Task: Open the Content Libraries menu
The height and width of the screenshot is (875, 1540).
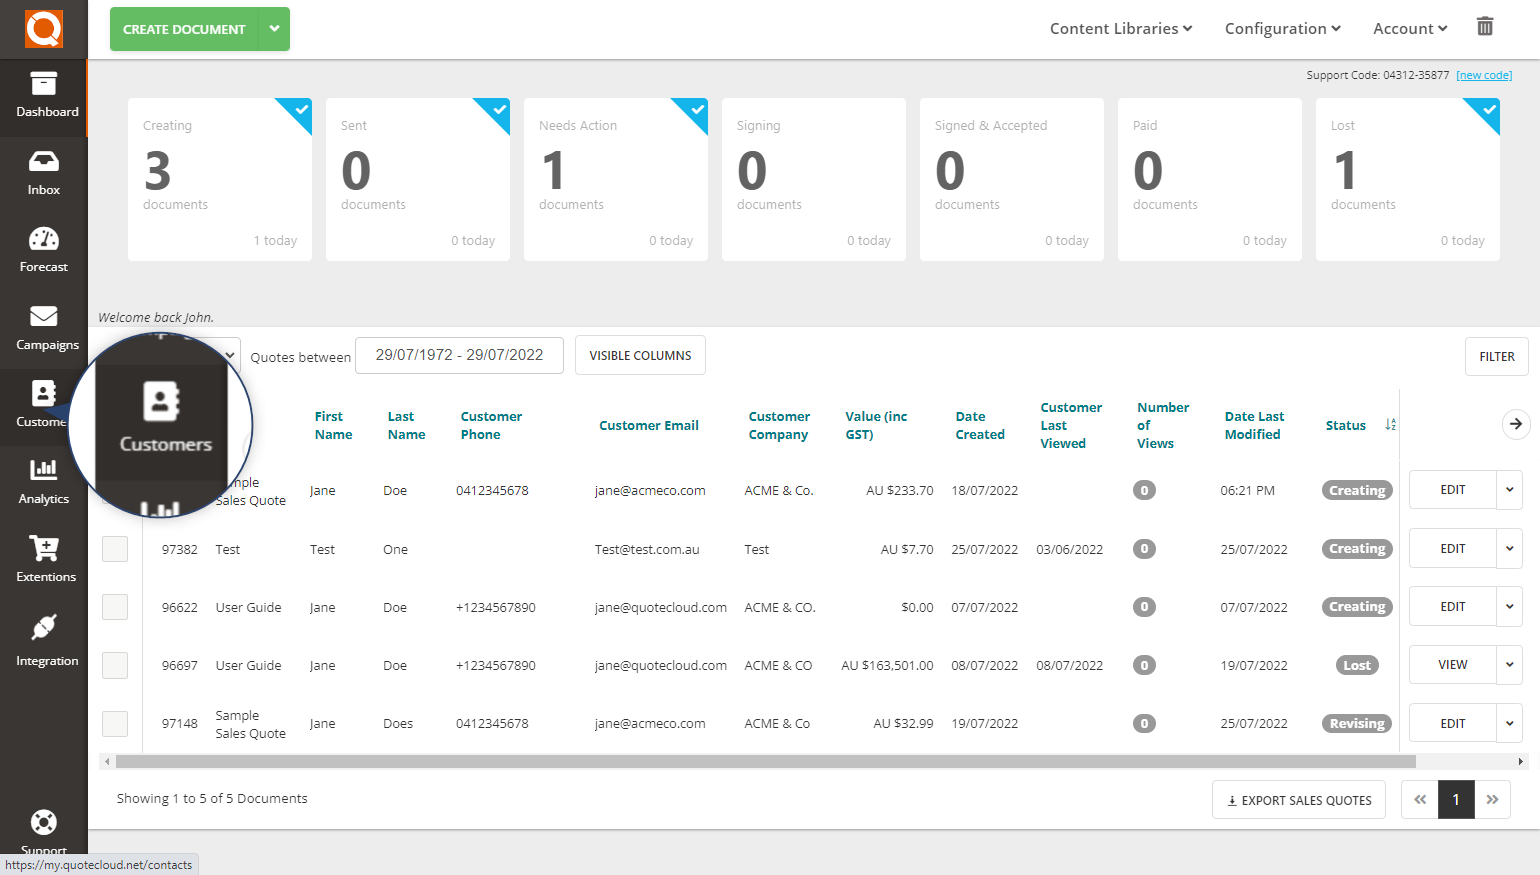Action: (1119, 28)
